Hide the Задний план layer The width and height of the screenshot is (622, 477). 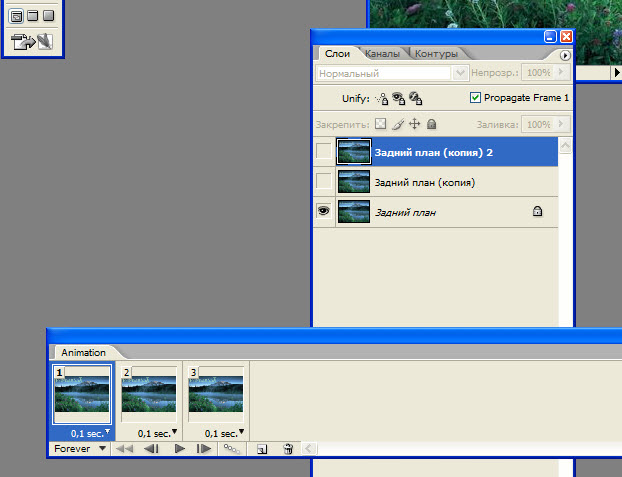(324, 211)
